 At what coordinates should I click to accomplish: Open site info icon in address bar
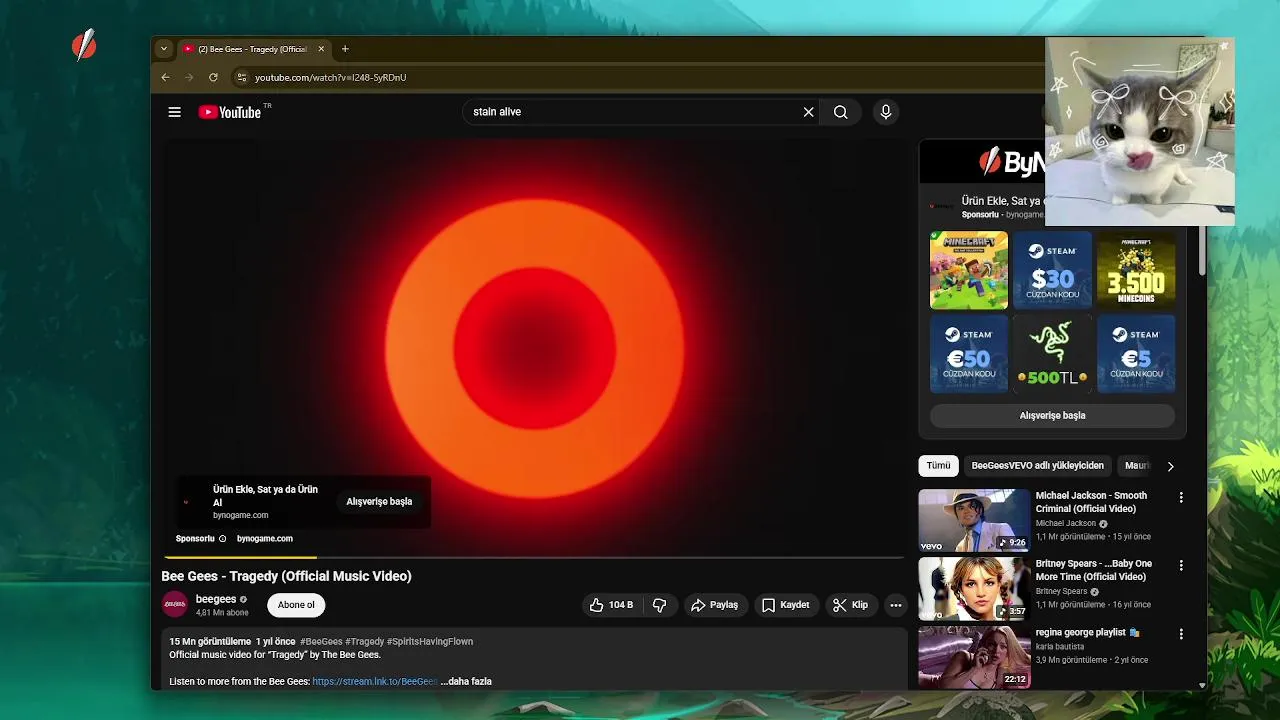(241, 77)
